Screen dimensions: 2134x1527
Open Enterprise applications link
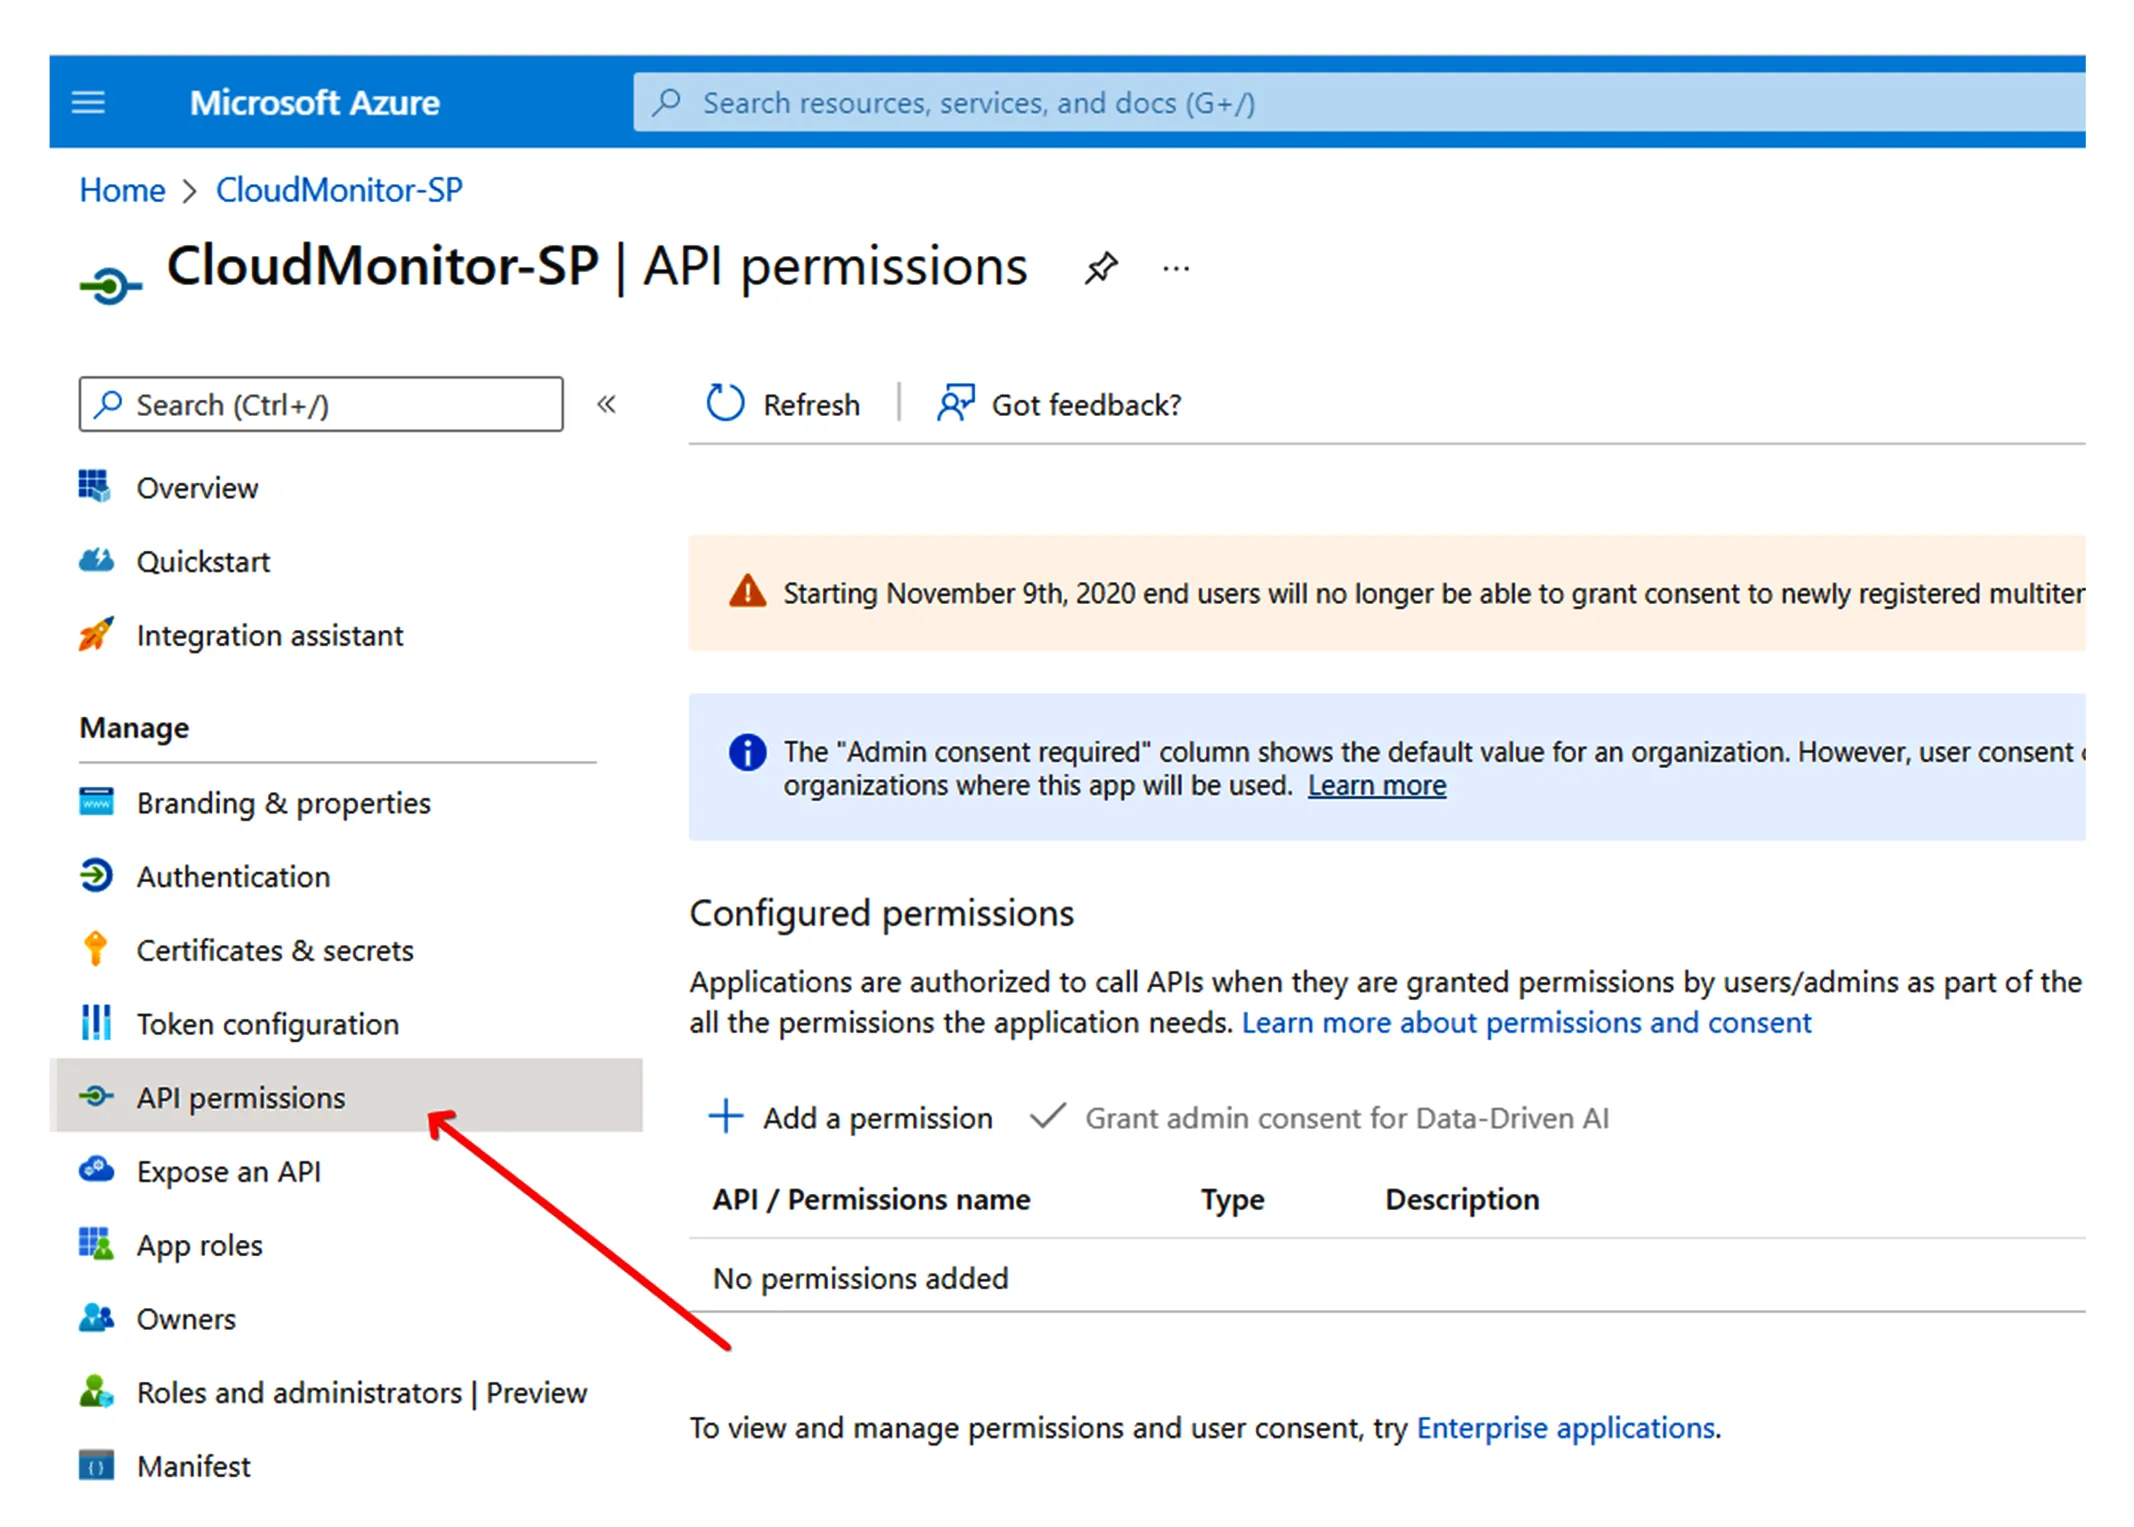1565,1428
